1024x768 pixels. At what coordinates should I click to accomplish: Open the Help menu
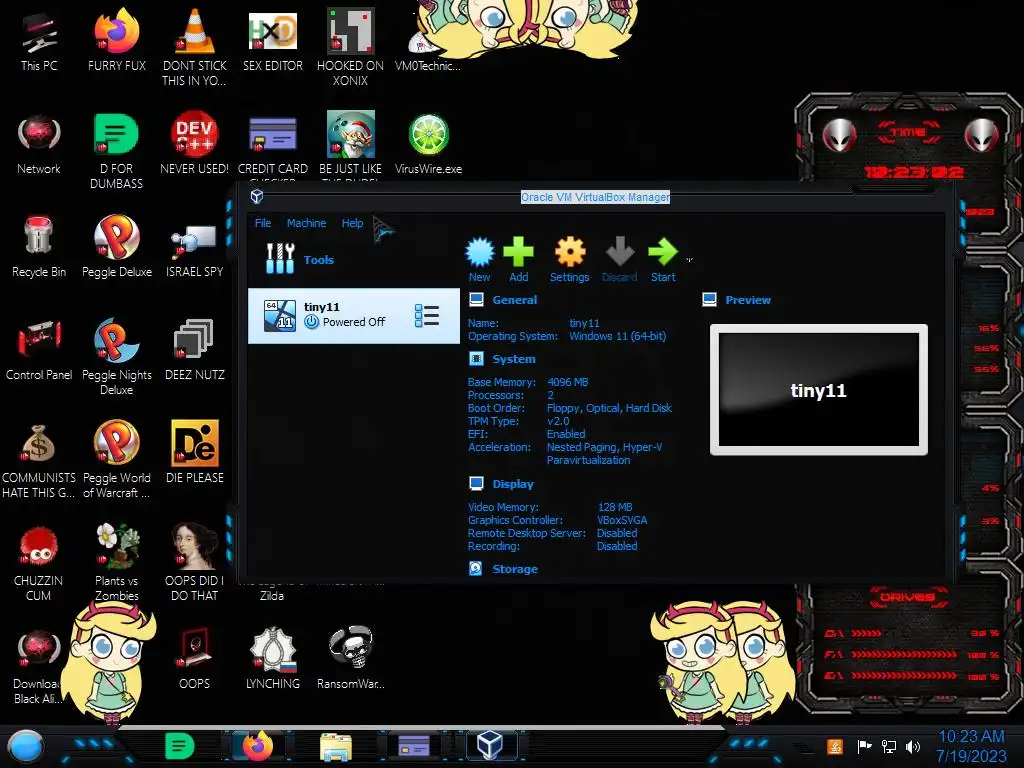pyautogui.click(x=352, y=223)
